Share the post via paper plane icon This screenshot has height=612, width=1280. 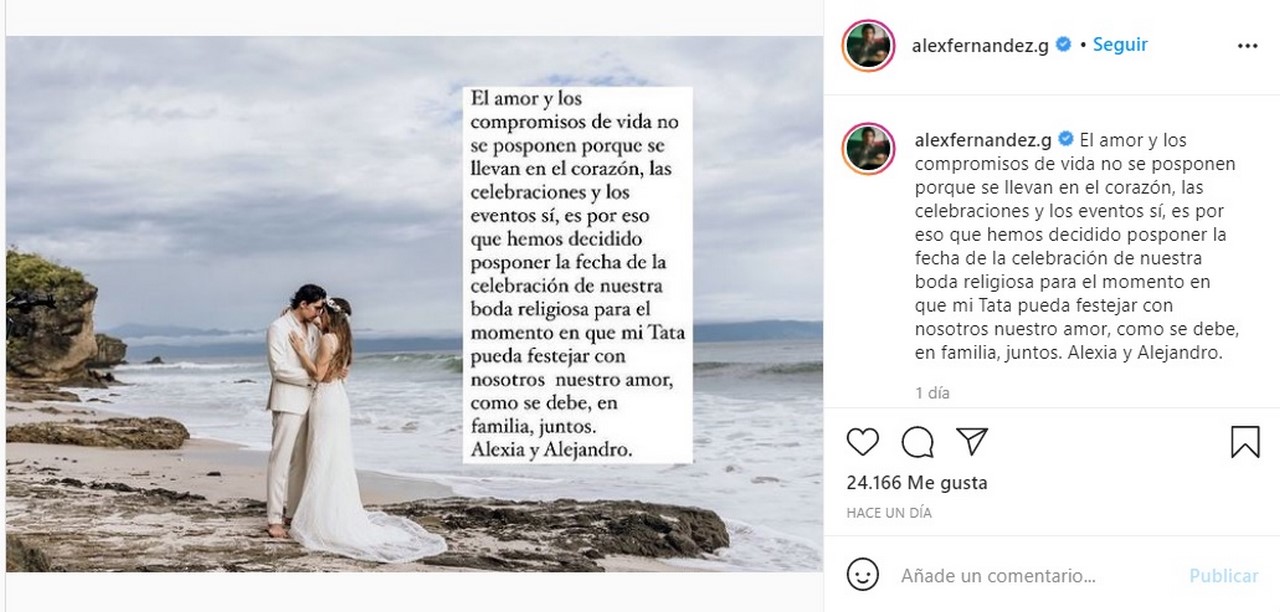point(972,442)
